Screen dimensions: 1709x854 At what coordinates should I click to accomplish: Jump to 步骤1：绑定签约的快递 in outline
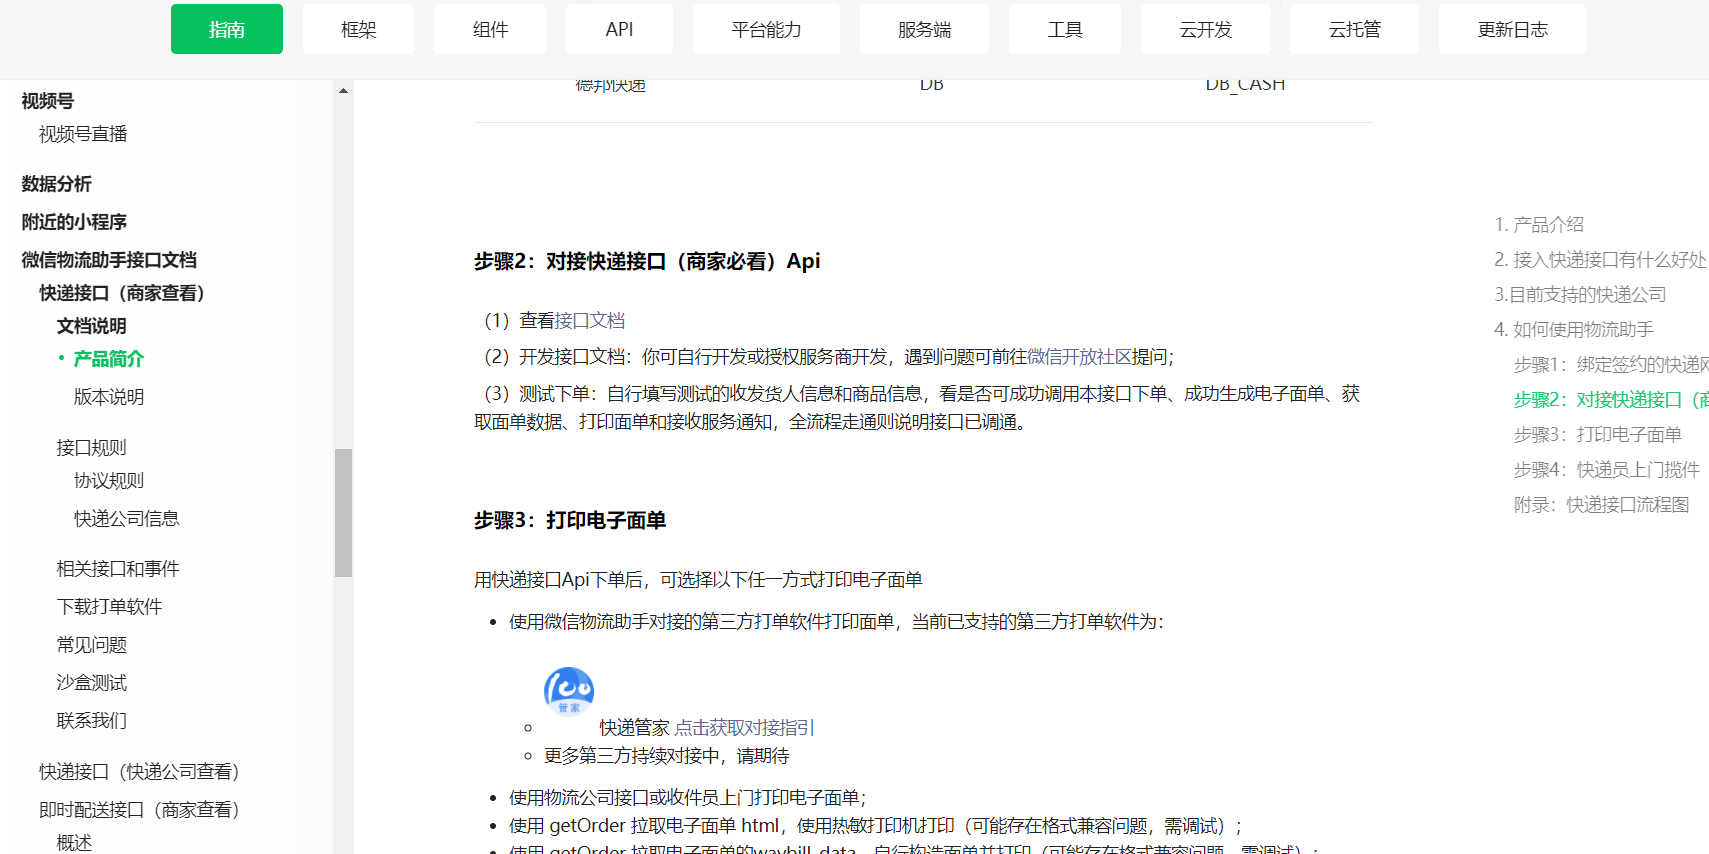coord(1611,365)
